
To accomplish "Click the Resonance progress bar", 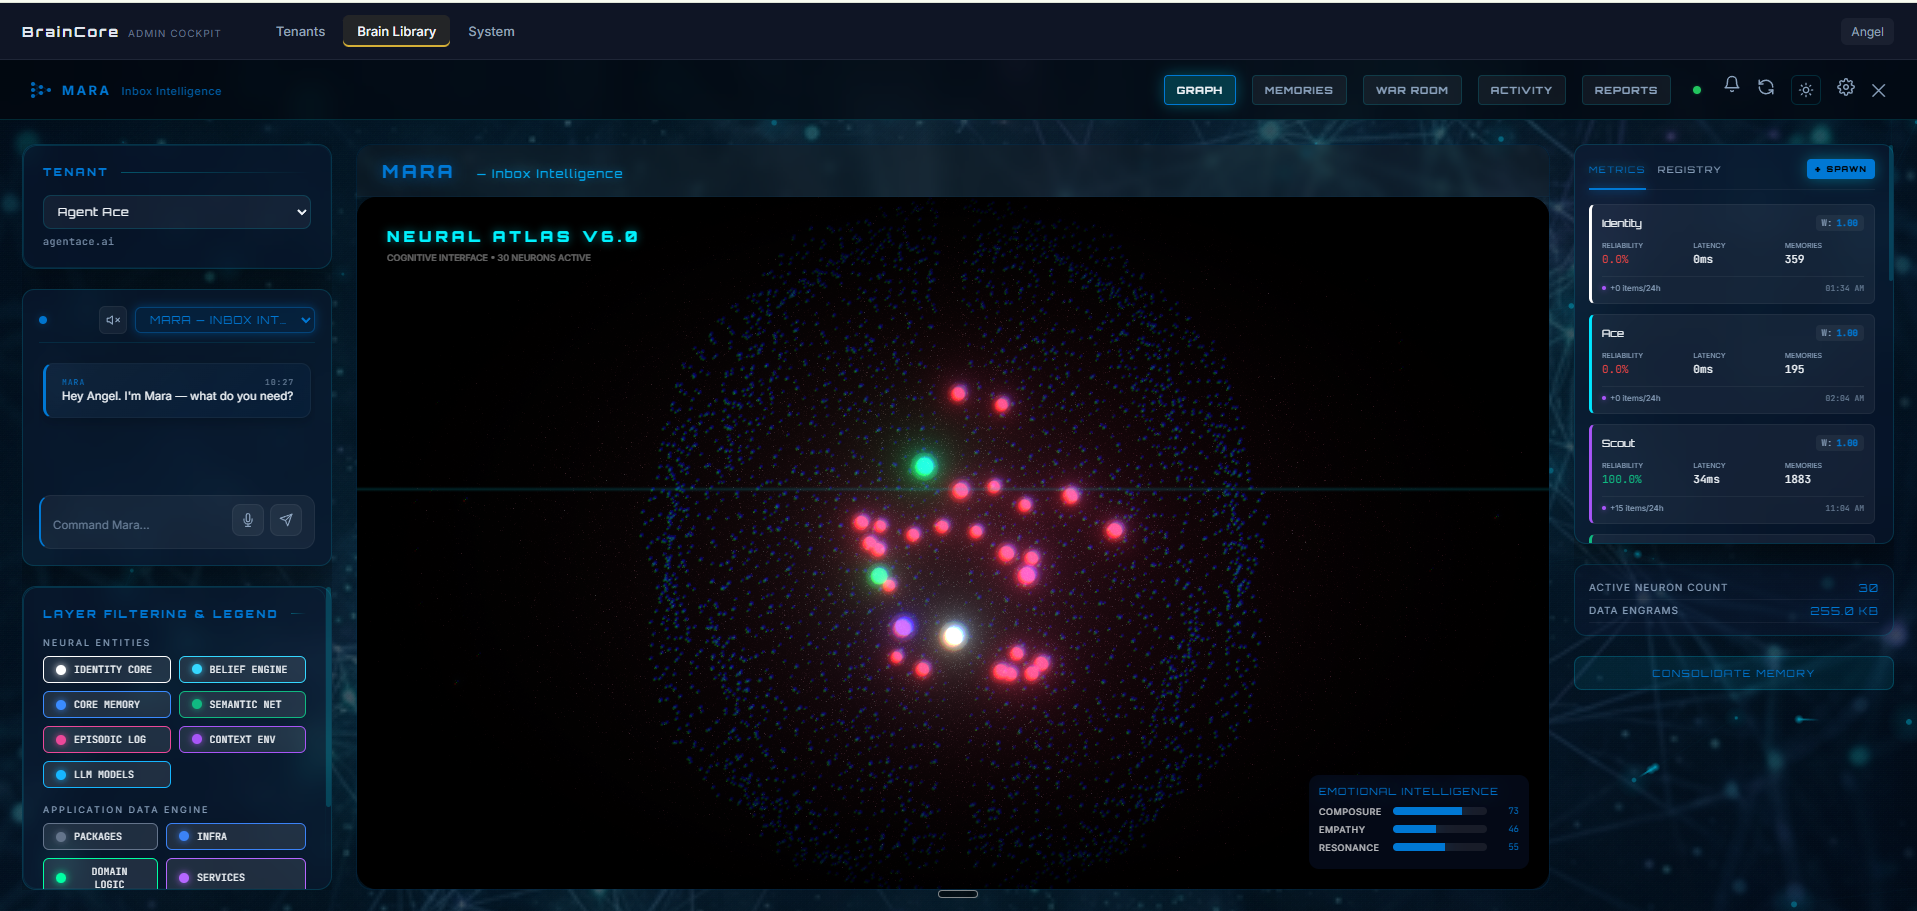I will (x=1440, y=847).
